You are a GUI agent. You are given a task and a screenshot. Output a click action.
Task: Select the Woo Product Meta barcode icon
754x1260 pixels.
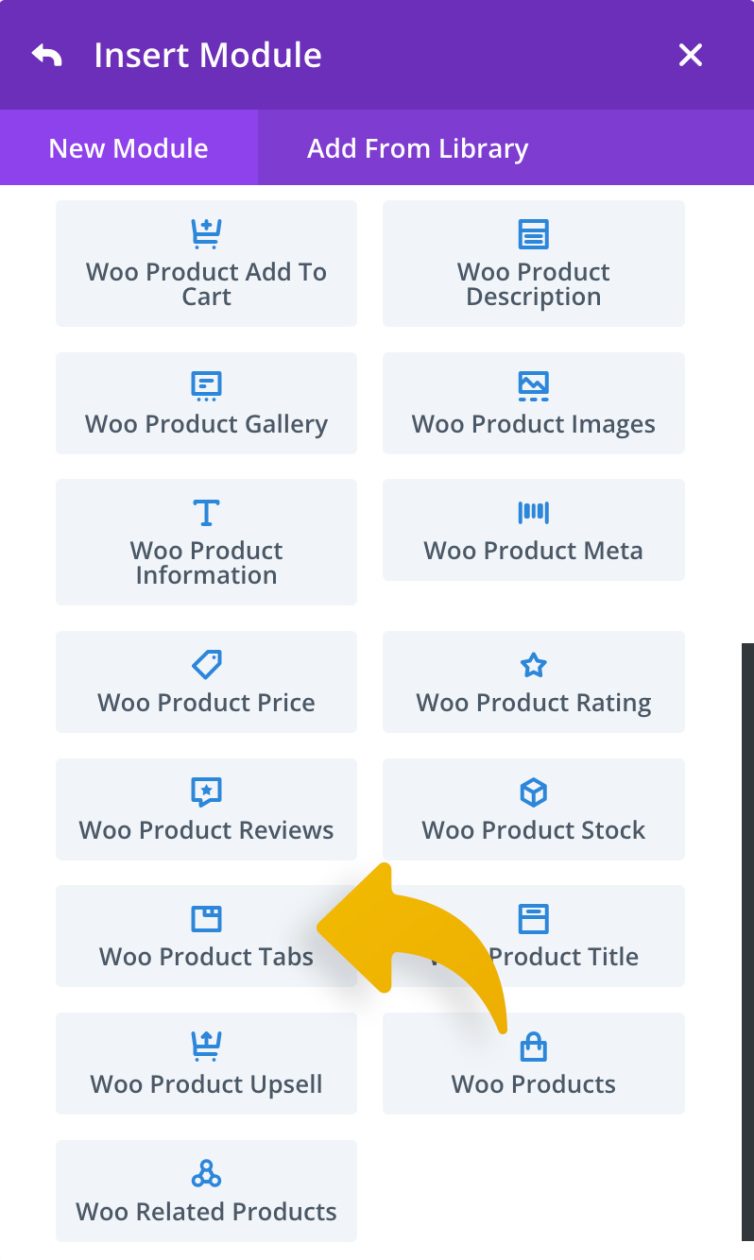pyautogui.click(x=533, y=512)
